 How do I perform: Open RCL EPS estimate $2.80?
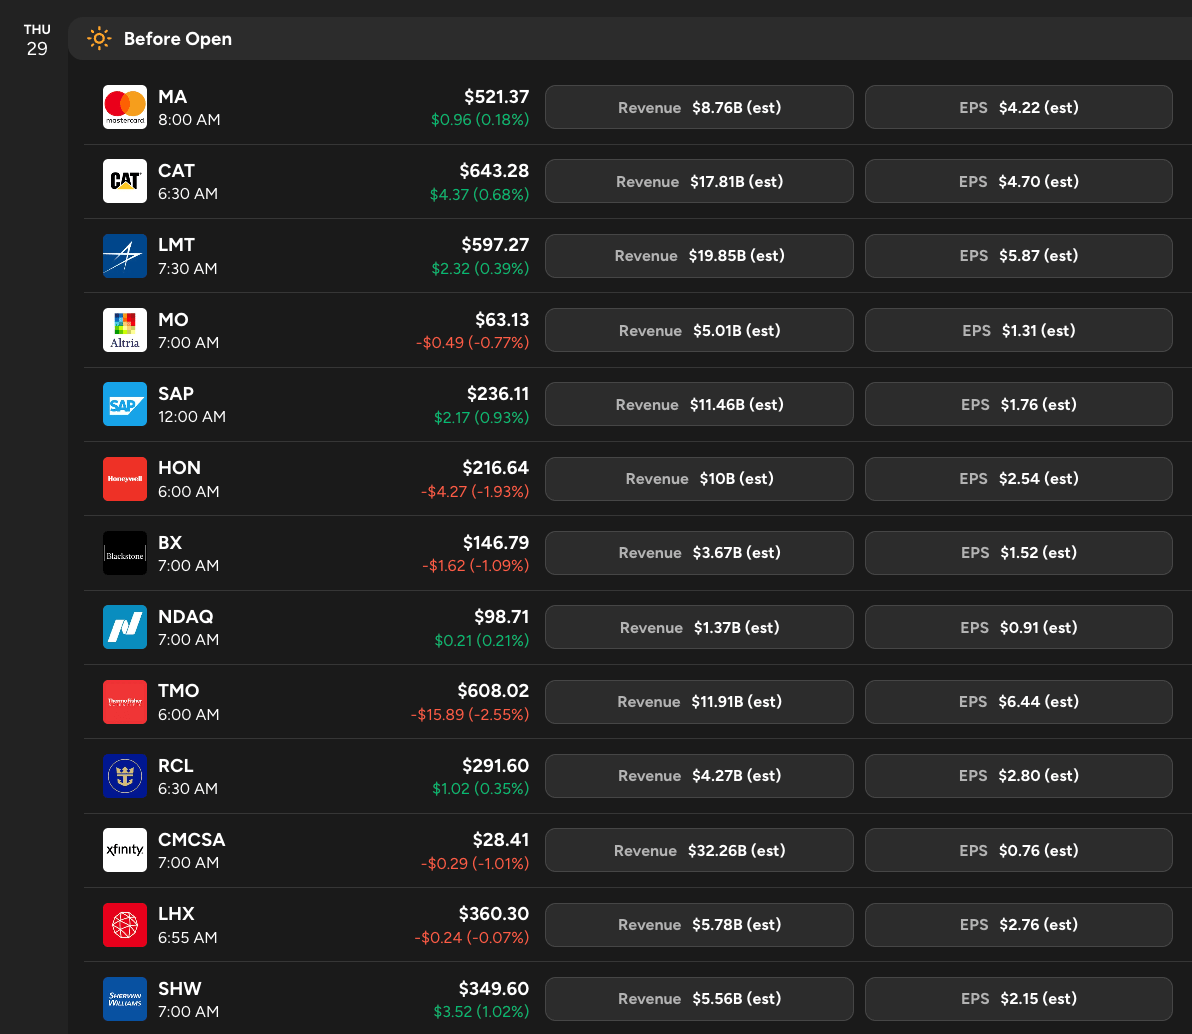1019,776
